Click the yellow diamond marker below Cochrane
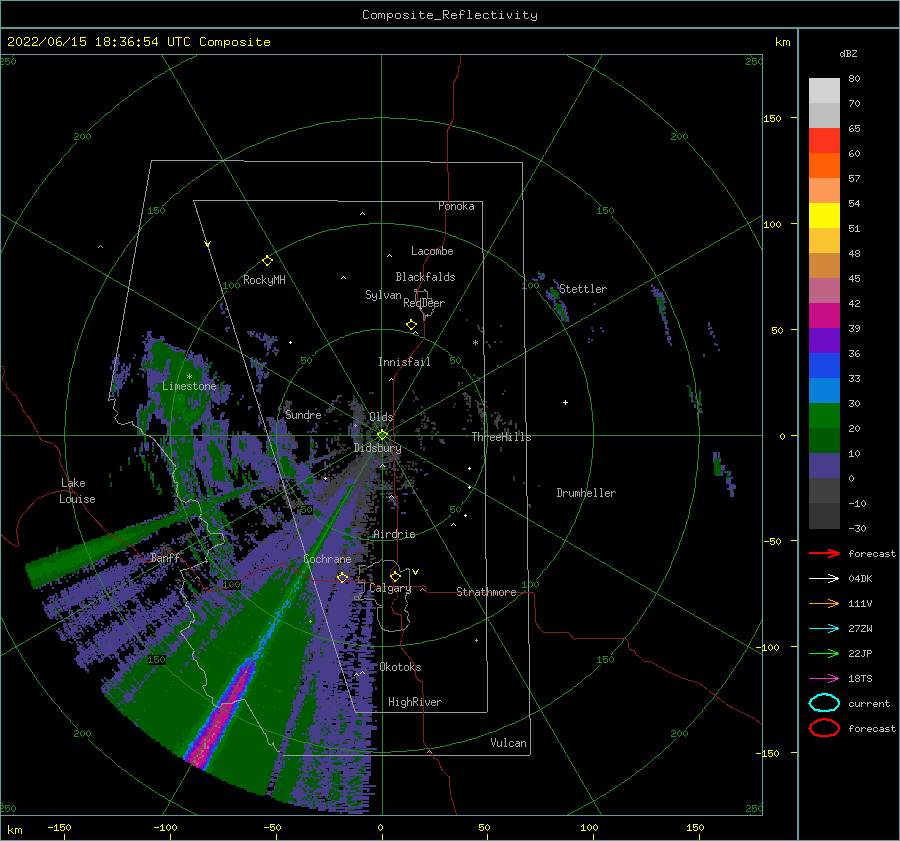 coord(342,577)
